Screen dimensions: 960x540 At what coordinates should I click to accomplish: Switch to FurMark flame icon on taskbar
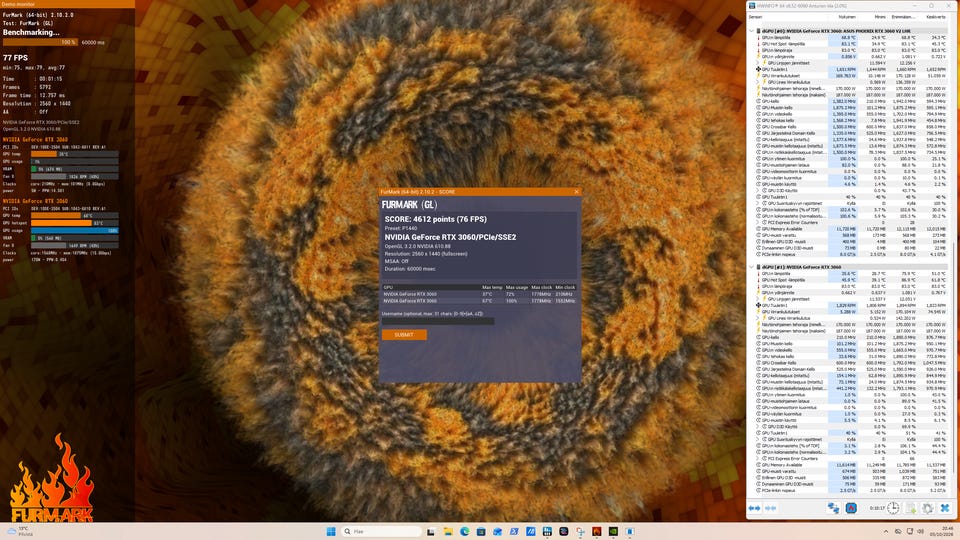point(596,531)
